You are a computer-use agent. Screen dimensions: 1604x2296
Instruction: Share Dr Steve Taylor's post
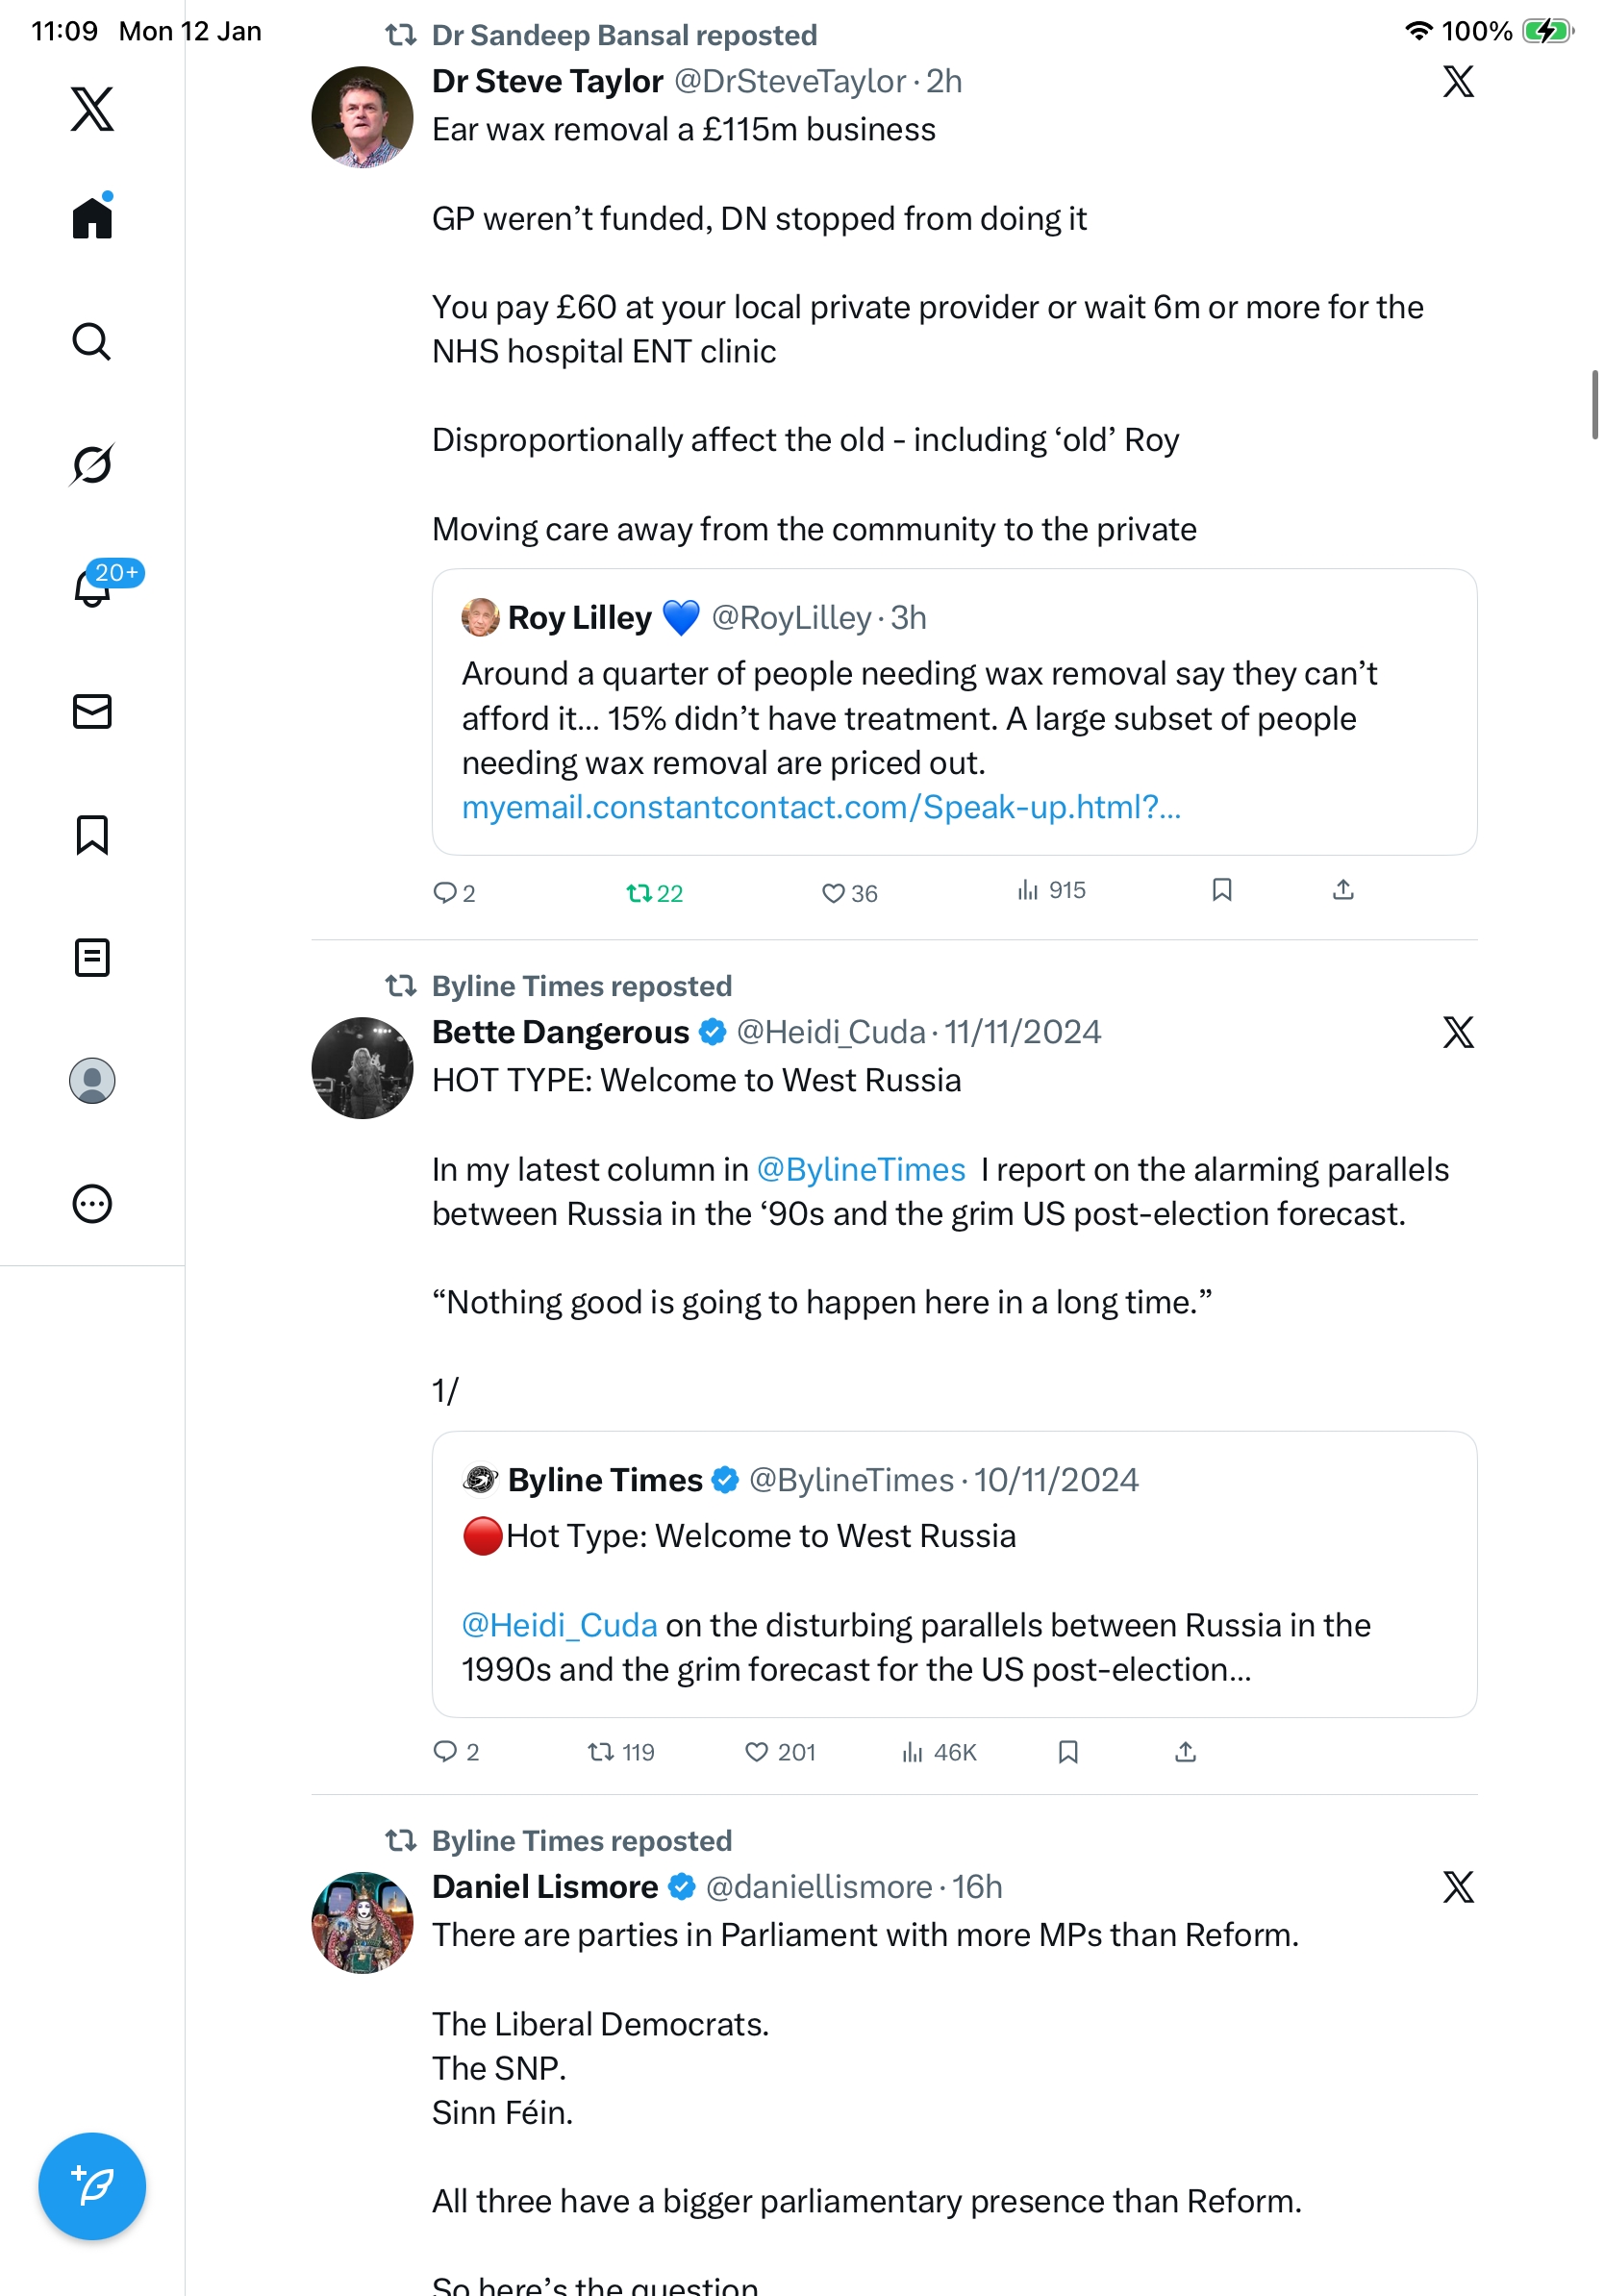[1343, 890]
